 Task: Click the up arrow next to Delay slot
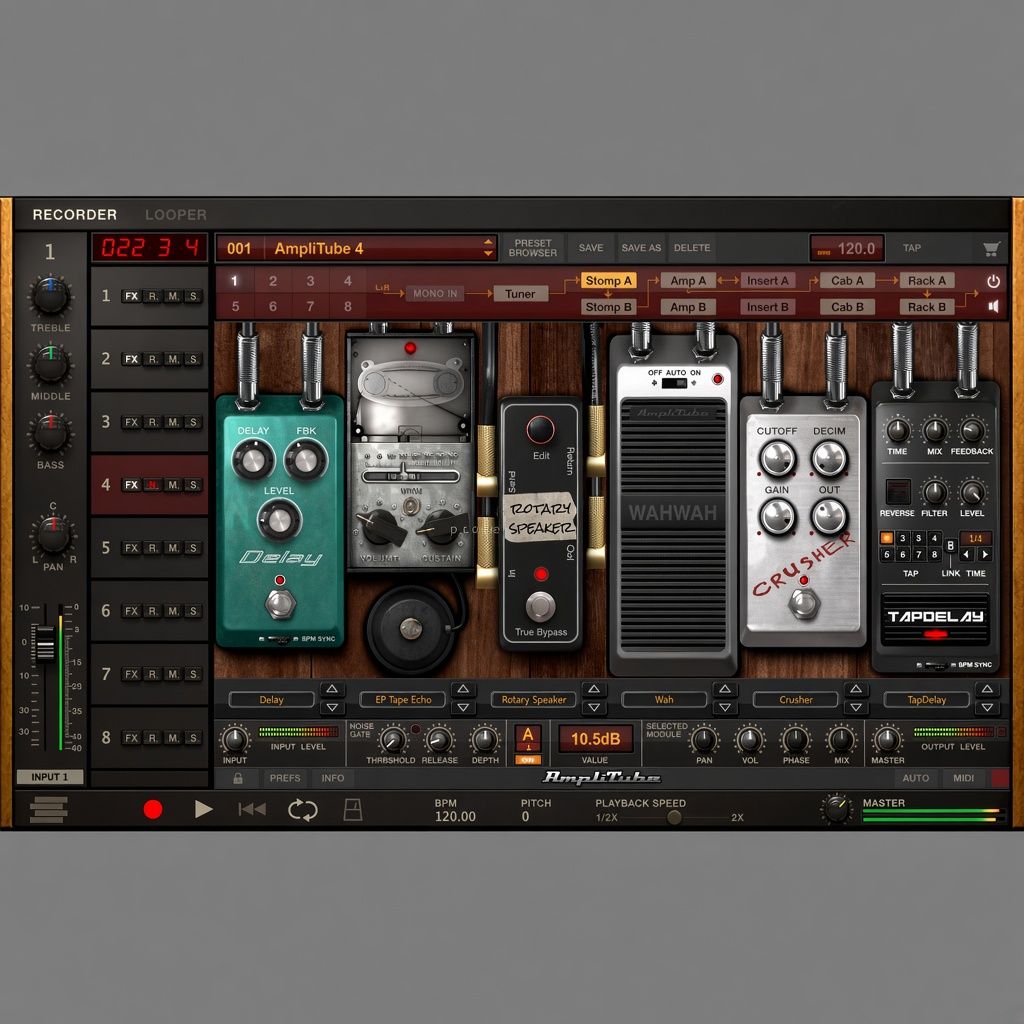click(332, 690)
